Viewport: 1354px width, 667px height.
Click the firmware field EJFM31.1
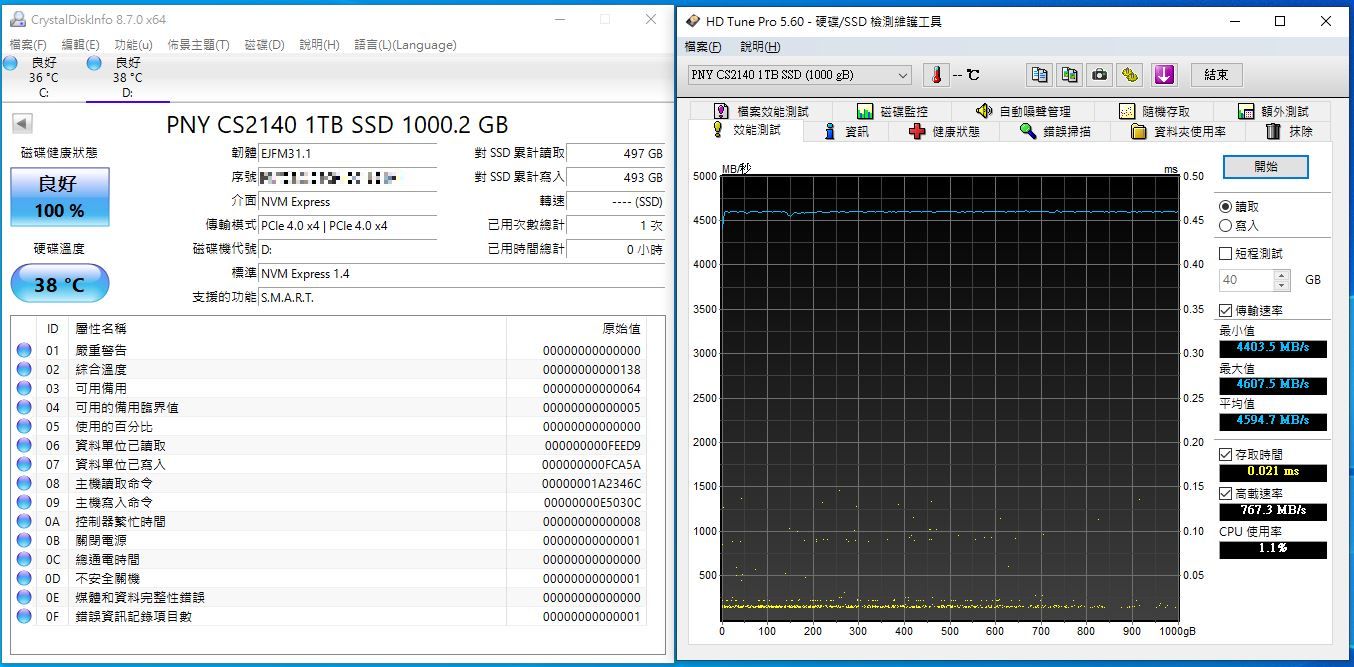tap(347, 154)
